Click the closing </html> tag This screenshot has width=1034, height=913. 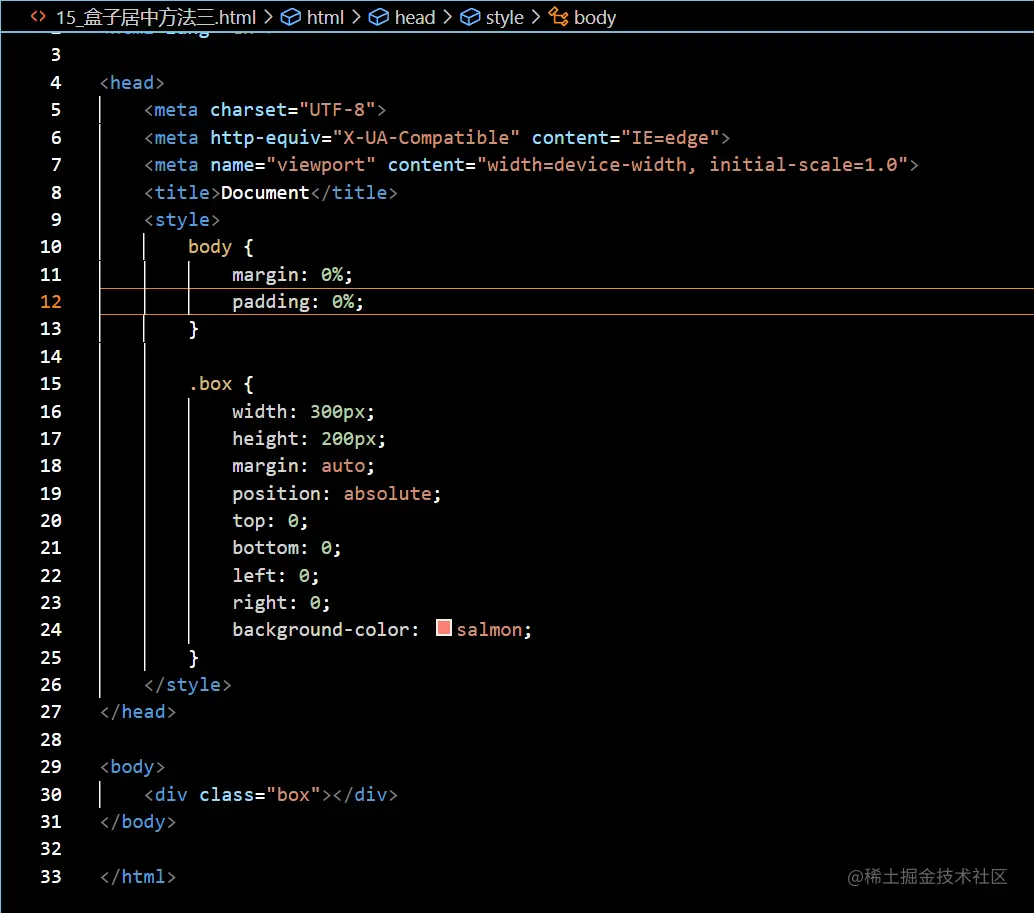(138, 877)
